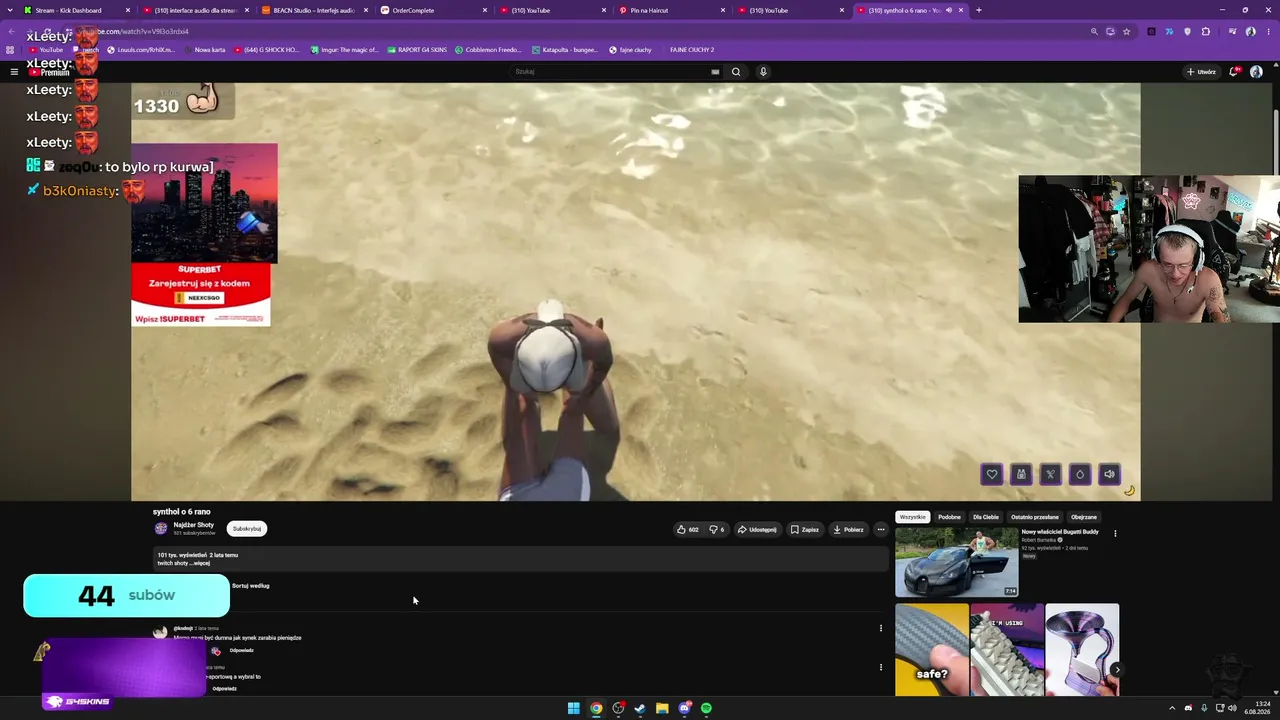Go back with the browser back arrow
This screenshot has height=720, width=1280.
pyautogui.click(x=12, y=31)
